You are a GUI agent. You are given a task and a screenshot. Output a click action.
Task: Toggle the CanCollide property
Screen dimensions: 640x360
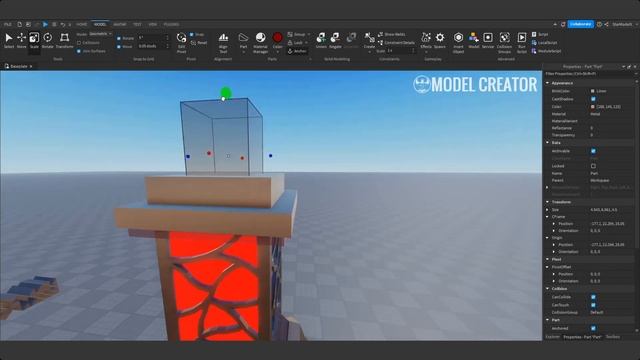pyautogui.click(x=593, y=297)
